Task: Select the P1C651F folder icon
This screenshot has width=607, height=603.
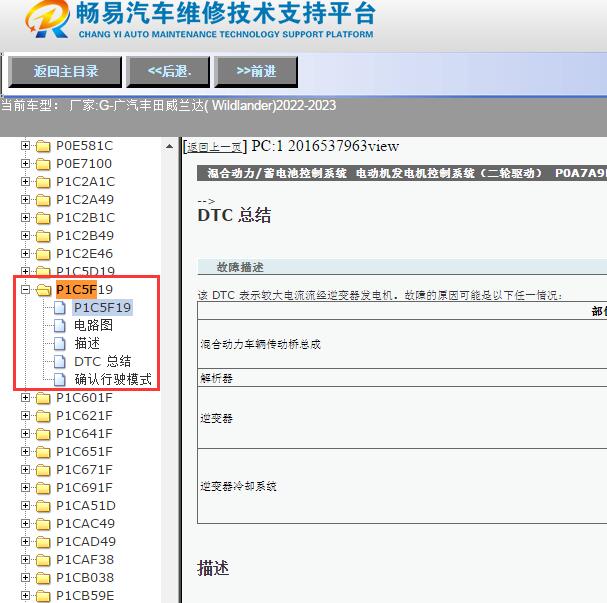Action: click(x=43, y=452)
